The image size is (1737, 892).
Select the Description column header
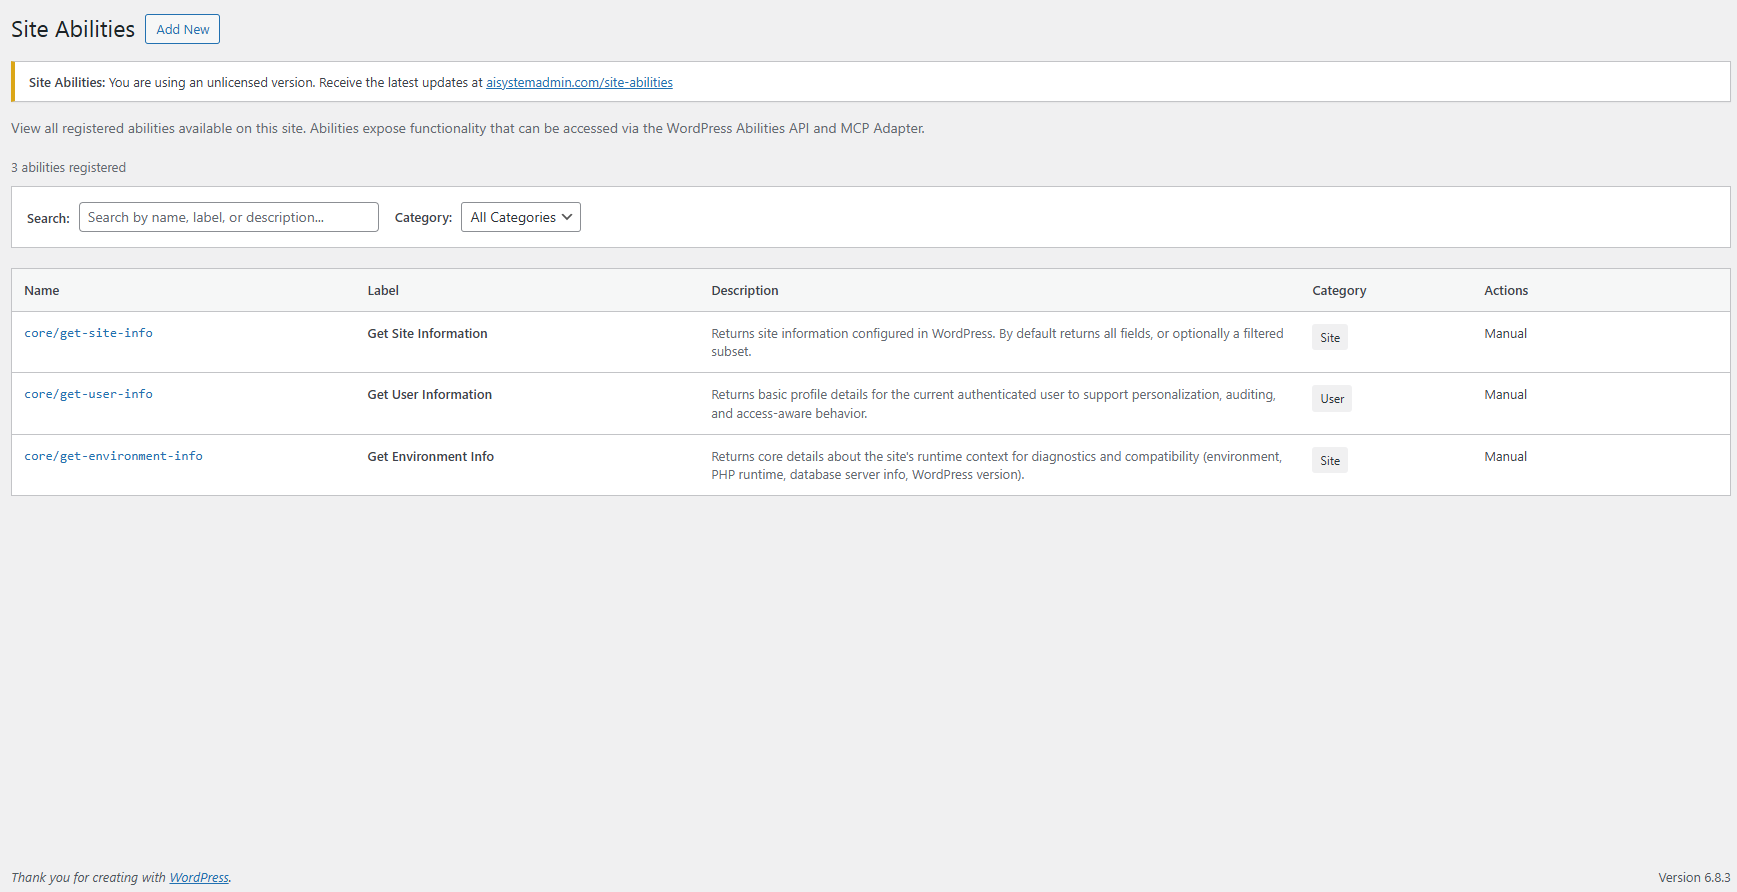(744, 291)
